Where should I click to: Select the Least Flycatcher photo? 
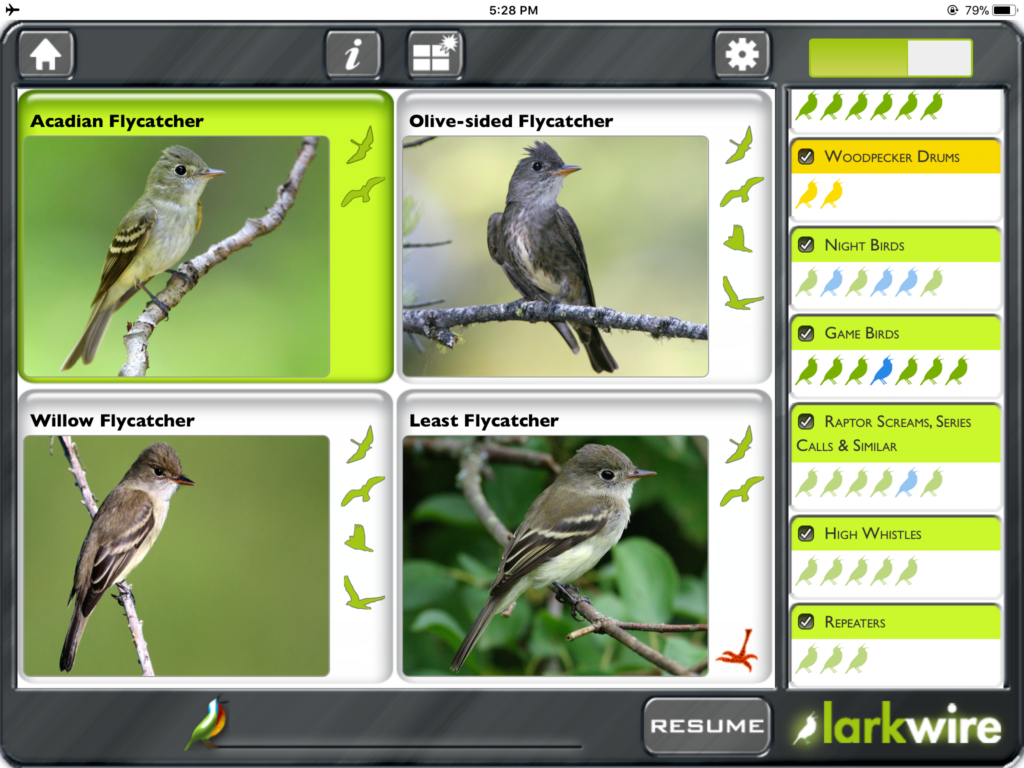555,556
